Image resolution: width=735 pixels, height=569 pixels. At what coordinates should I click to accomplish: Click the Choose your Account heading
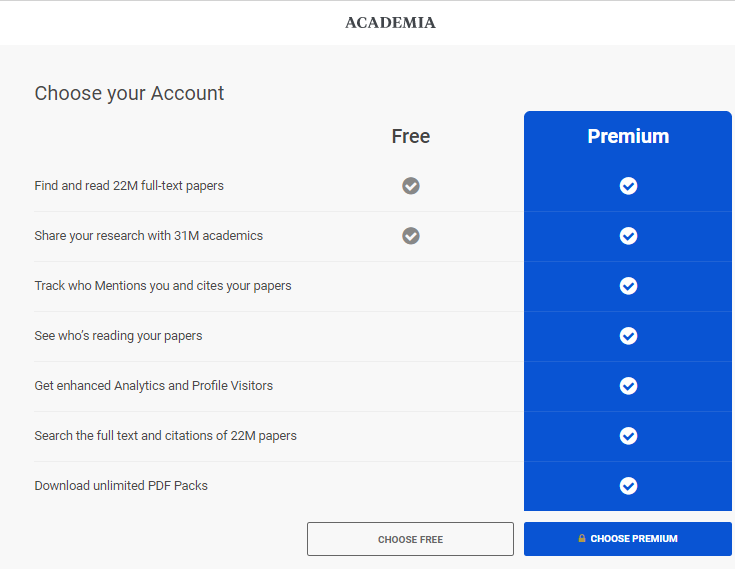pos(129,93)
